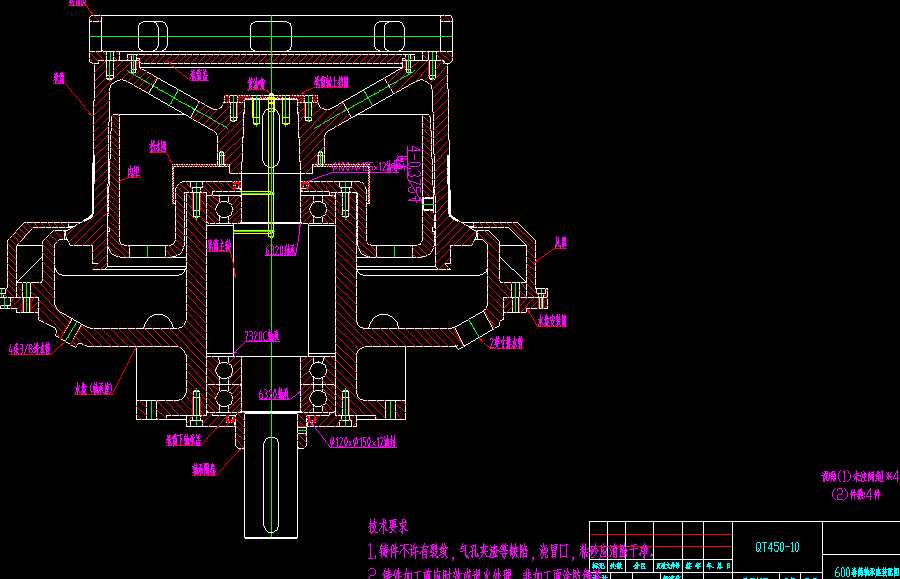Select the 分区 title block cell
The height and width of the screenshot is (579, 900).
(639, 566)
